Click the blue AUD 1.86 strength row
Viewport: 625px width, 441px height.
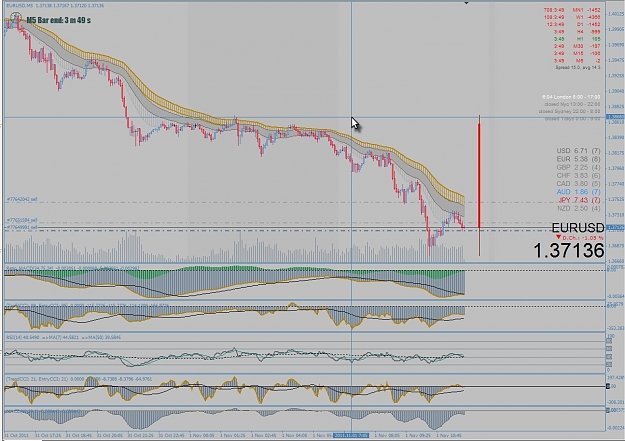578,192
